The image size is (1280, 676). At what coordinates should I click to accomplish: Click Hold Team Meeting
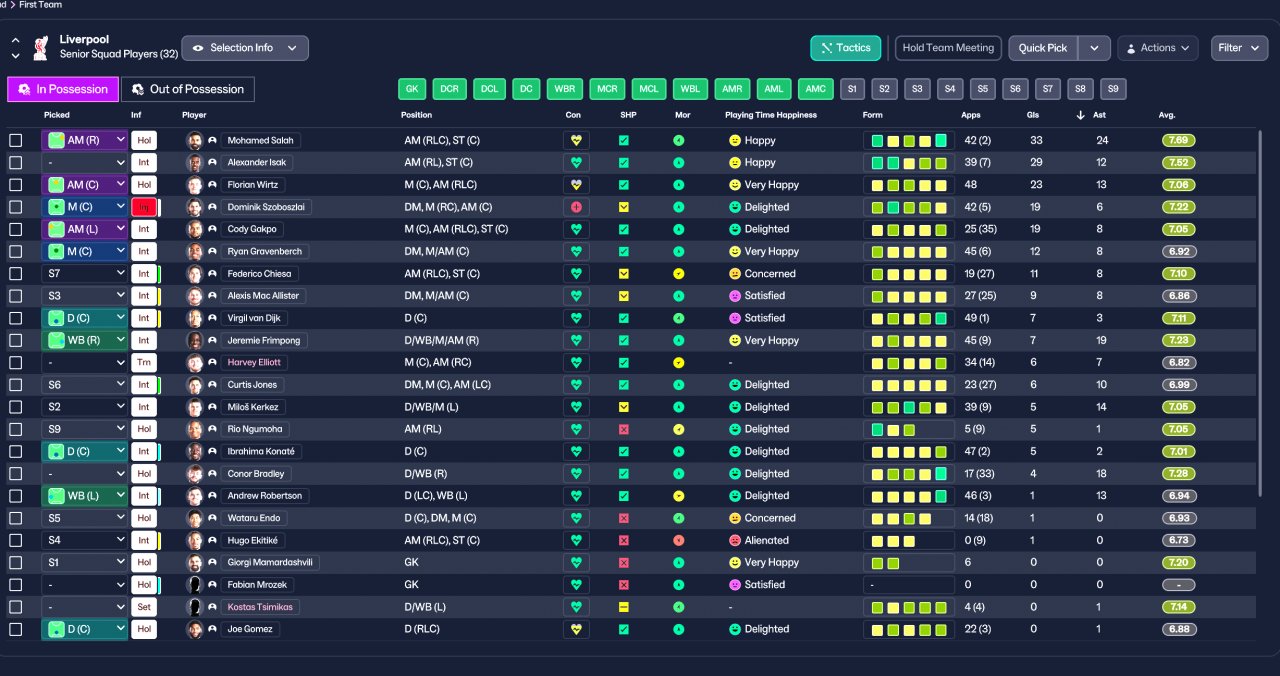pyautogui.click(x=948, y=48)
